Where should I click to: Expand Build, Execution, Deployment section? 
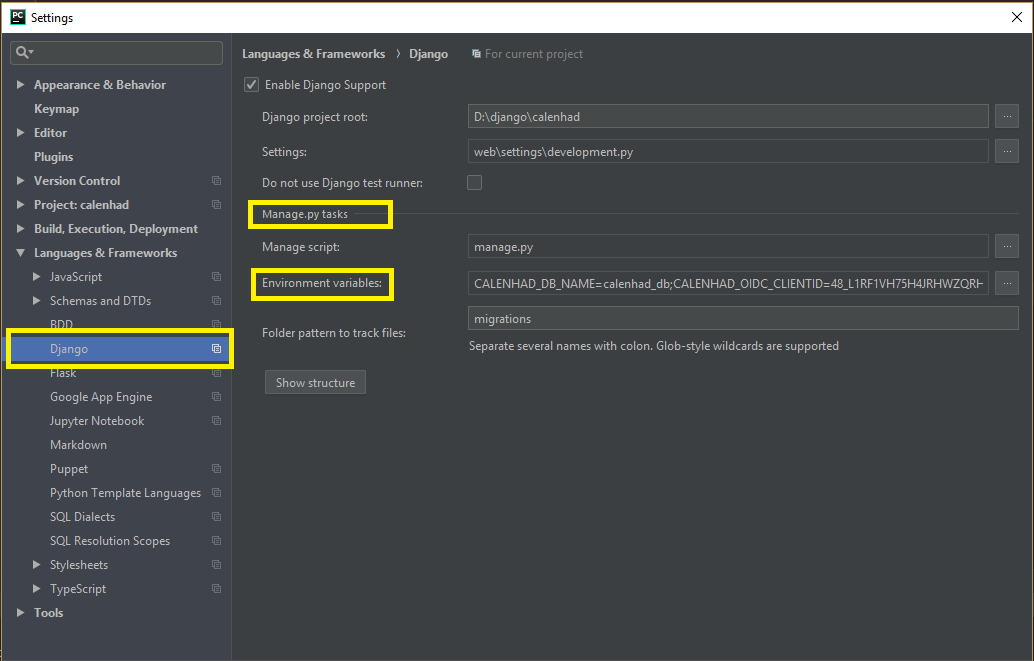pyautogui.click(x=20, y=228)
